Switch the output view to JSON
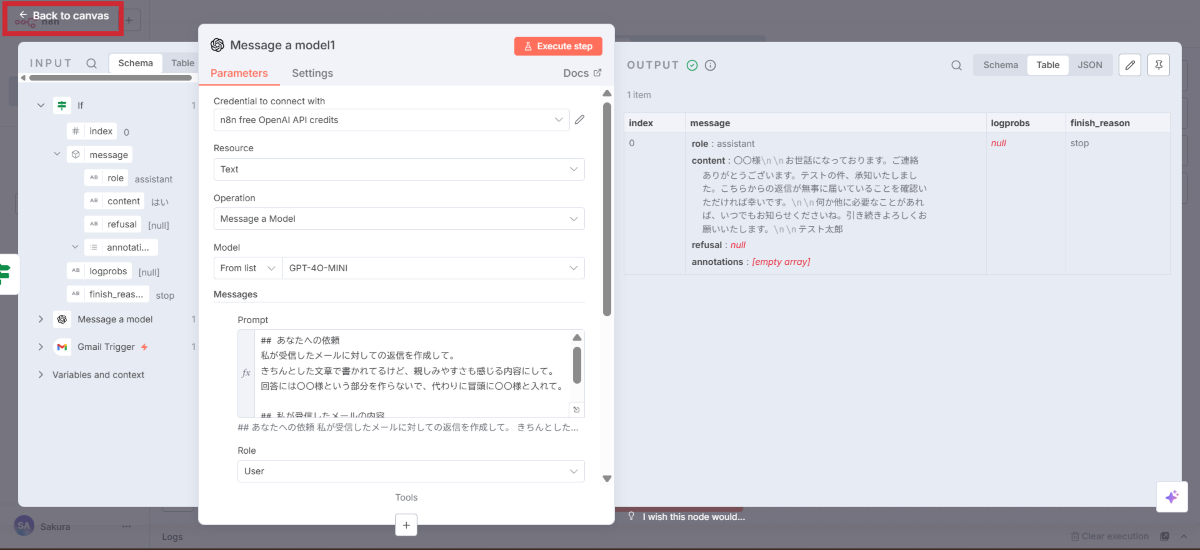The image size is (1200, 550). pyautogui.click(x=1090, y=65)
